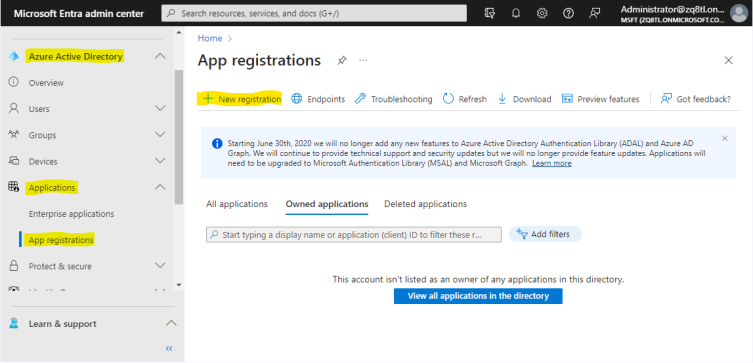Pin the App registrations page
The width and height of the screenshot is (753, 363).
point(341,60)
